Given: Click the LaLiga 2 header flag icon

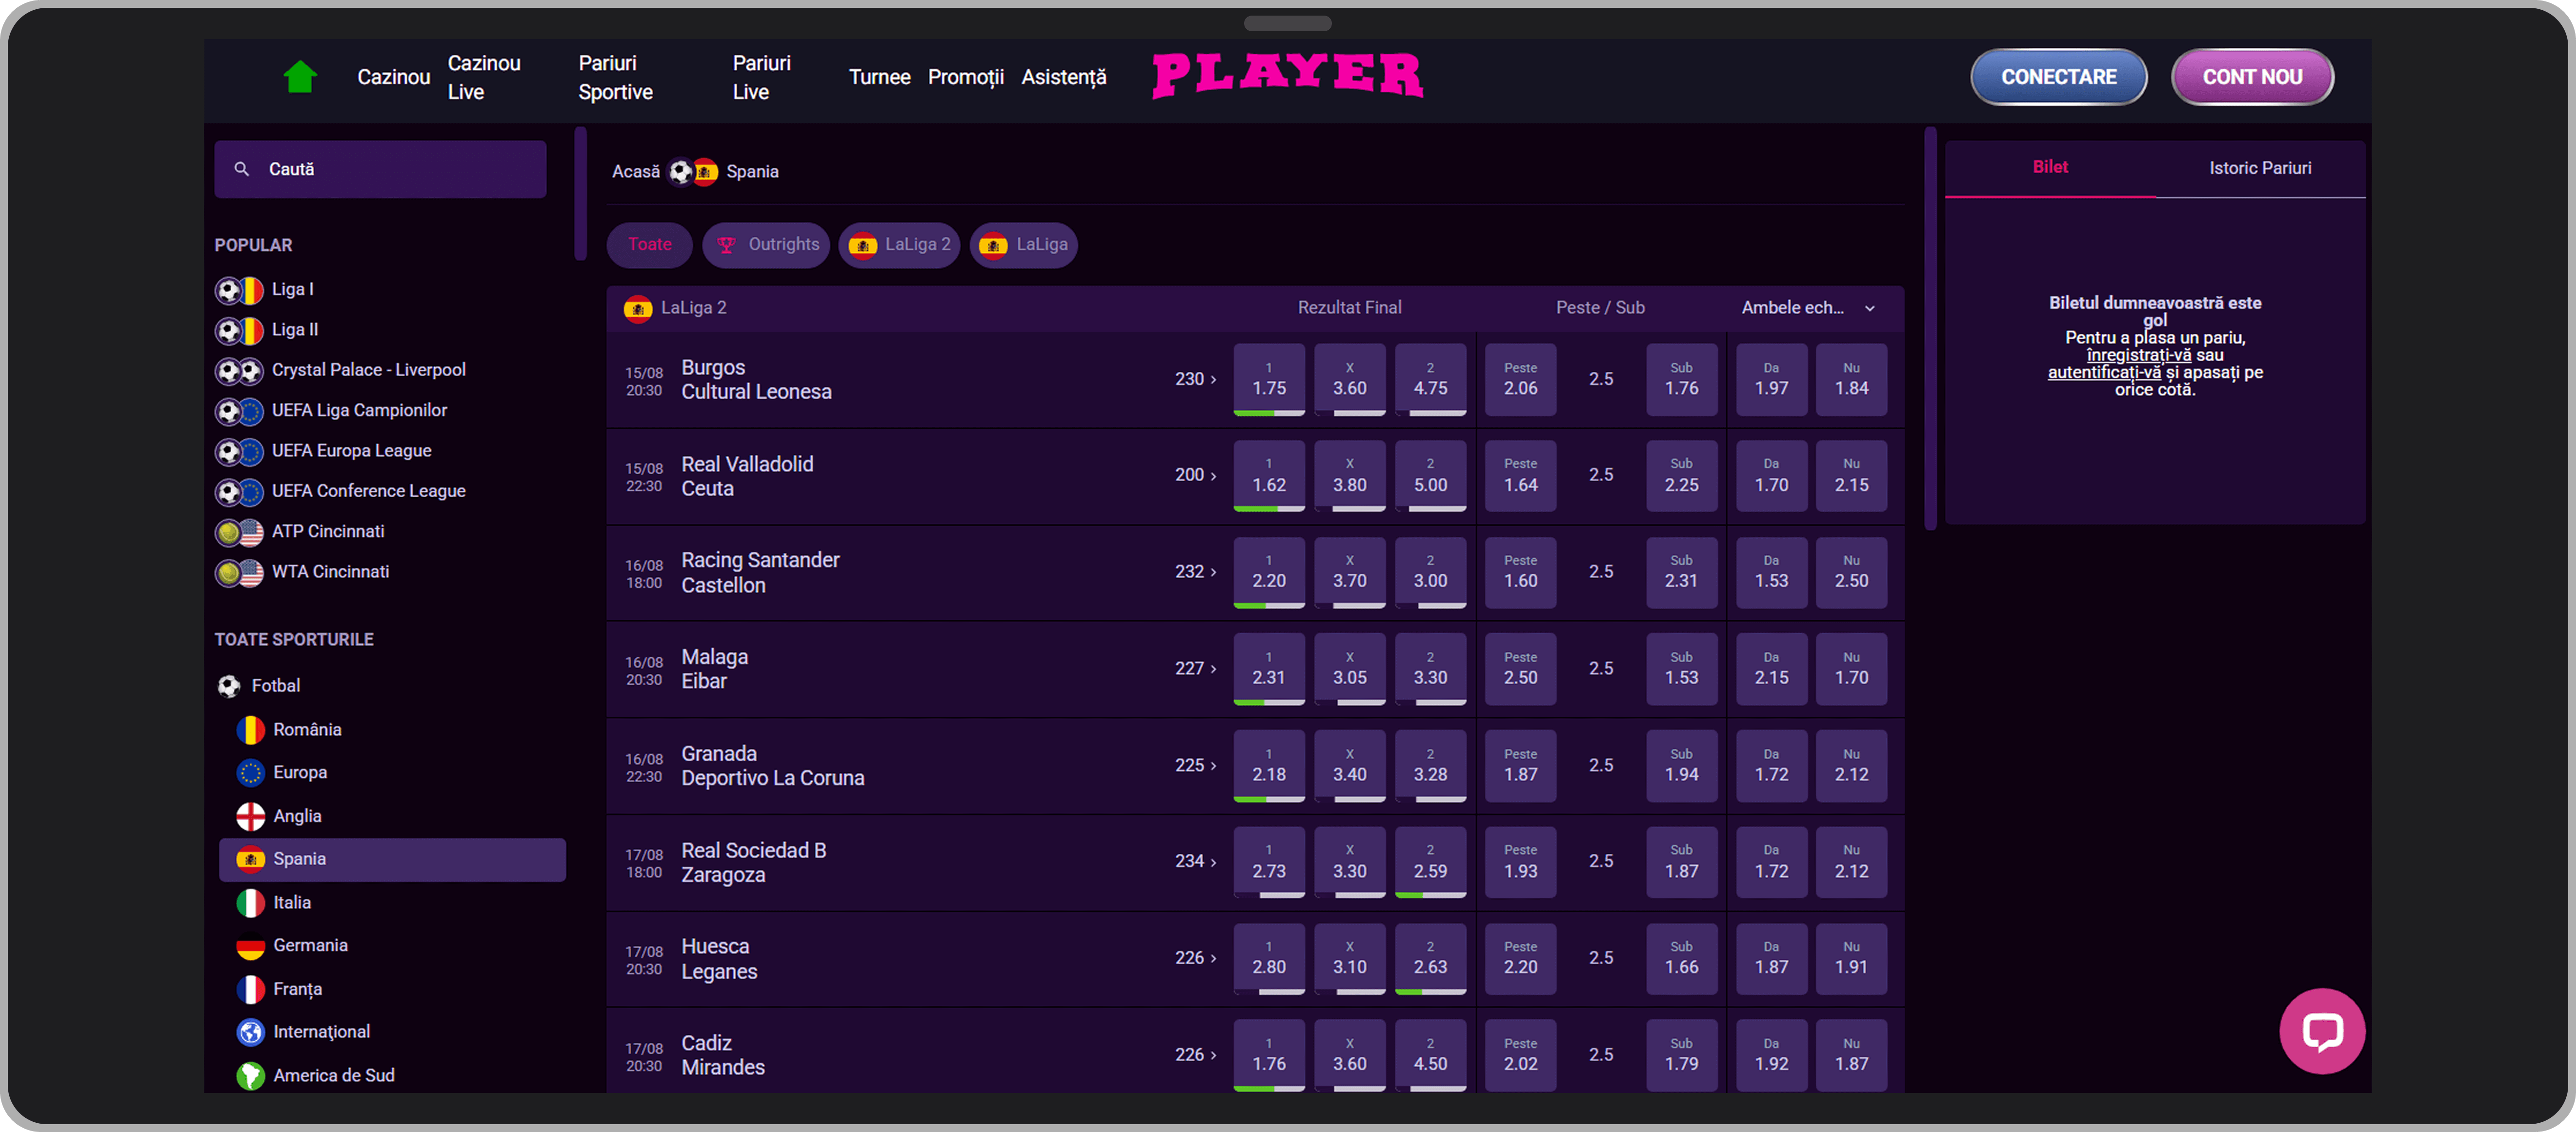Looking at the screenshot, I should pyautogui.click(x=637, y=308).
